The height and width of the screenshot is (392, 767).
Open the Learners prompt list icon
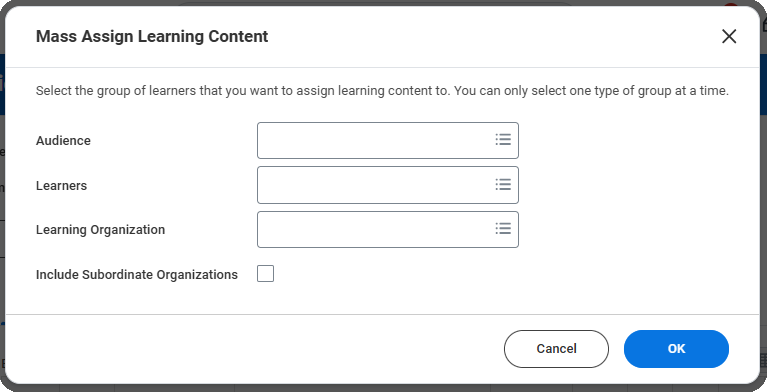503,184
